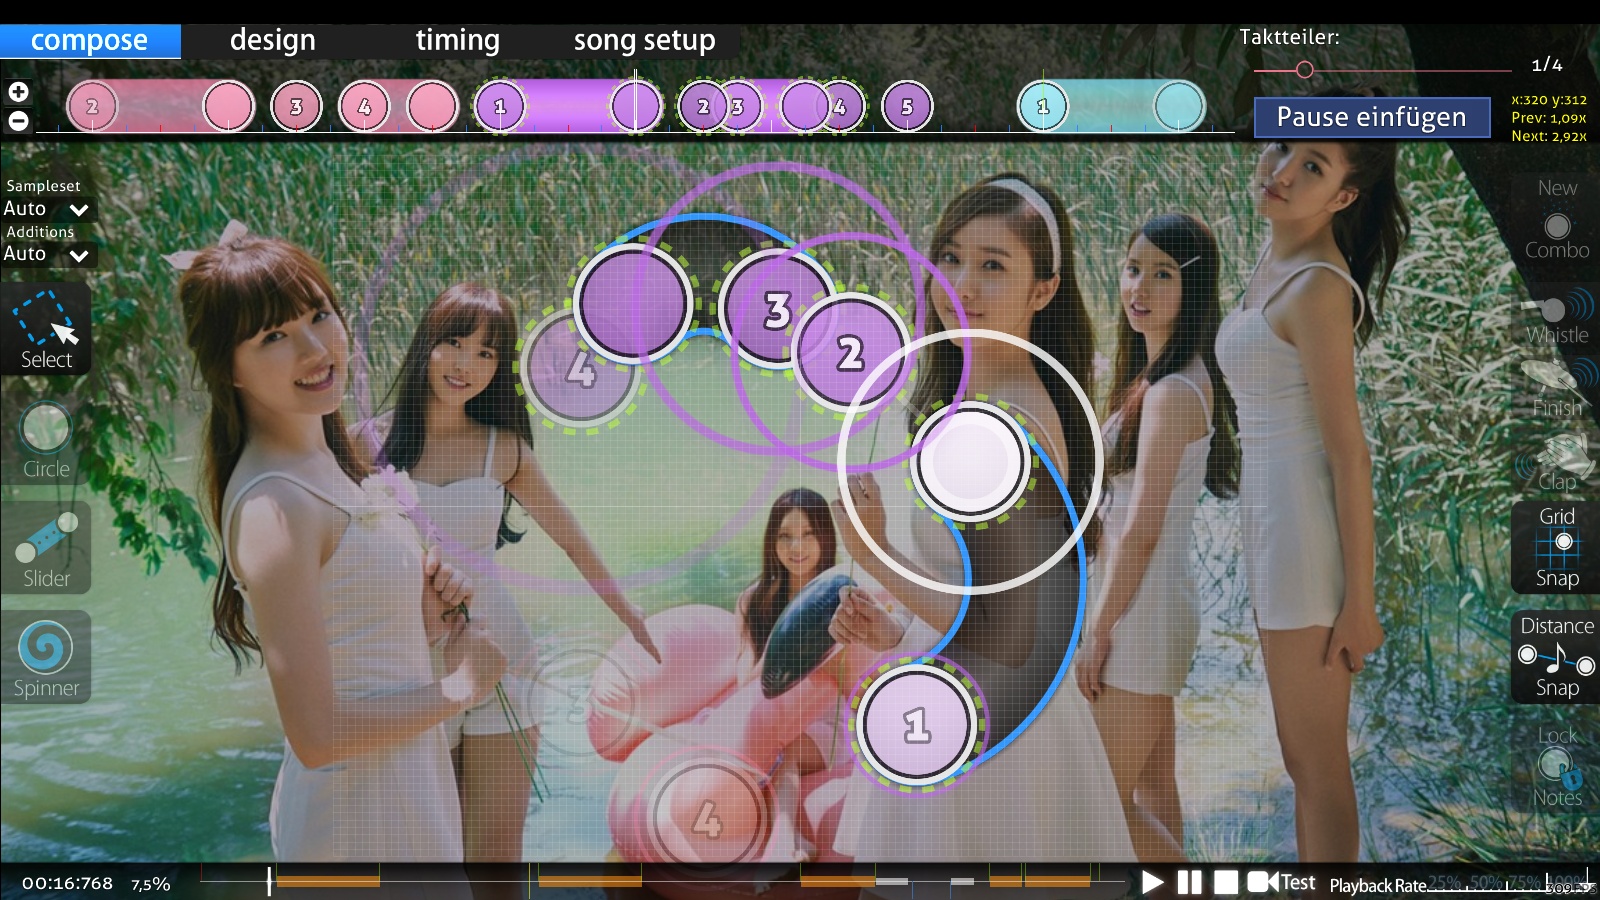Viewport: 1600px width, 900px height.
Task: Click the Test camera button
Action: pos(1281,882)
